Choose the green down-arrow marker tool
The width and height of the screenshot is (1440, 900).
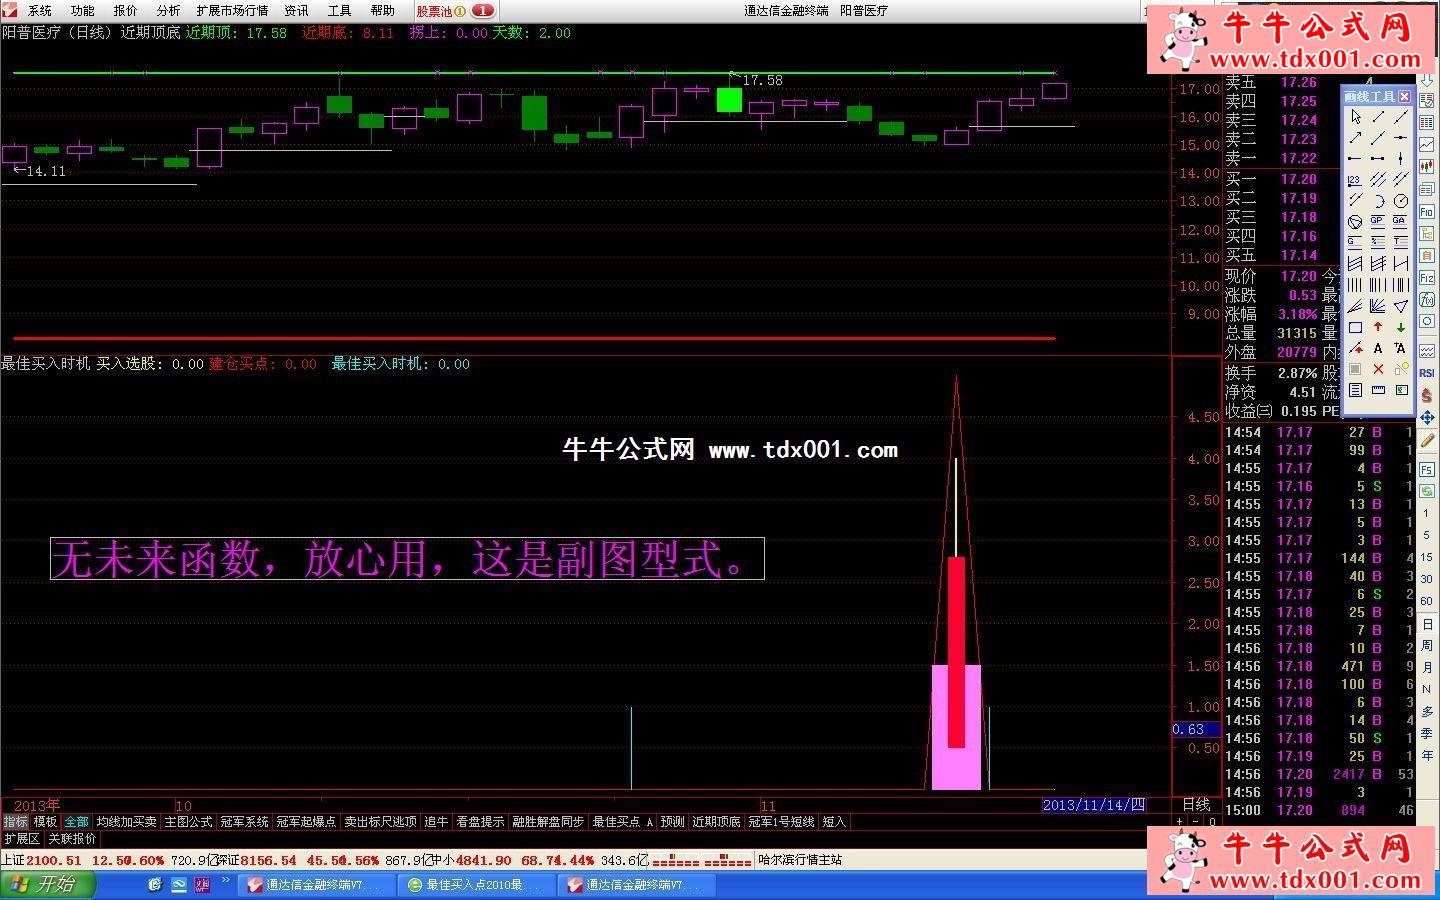point(1401,327)
